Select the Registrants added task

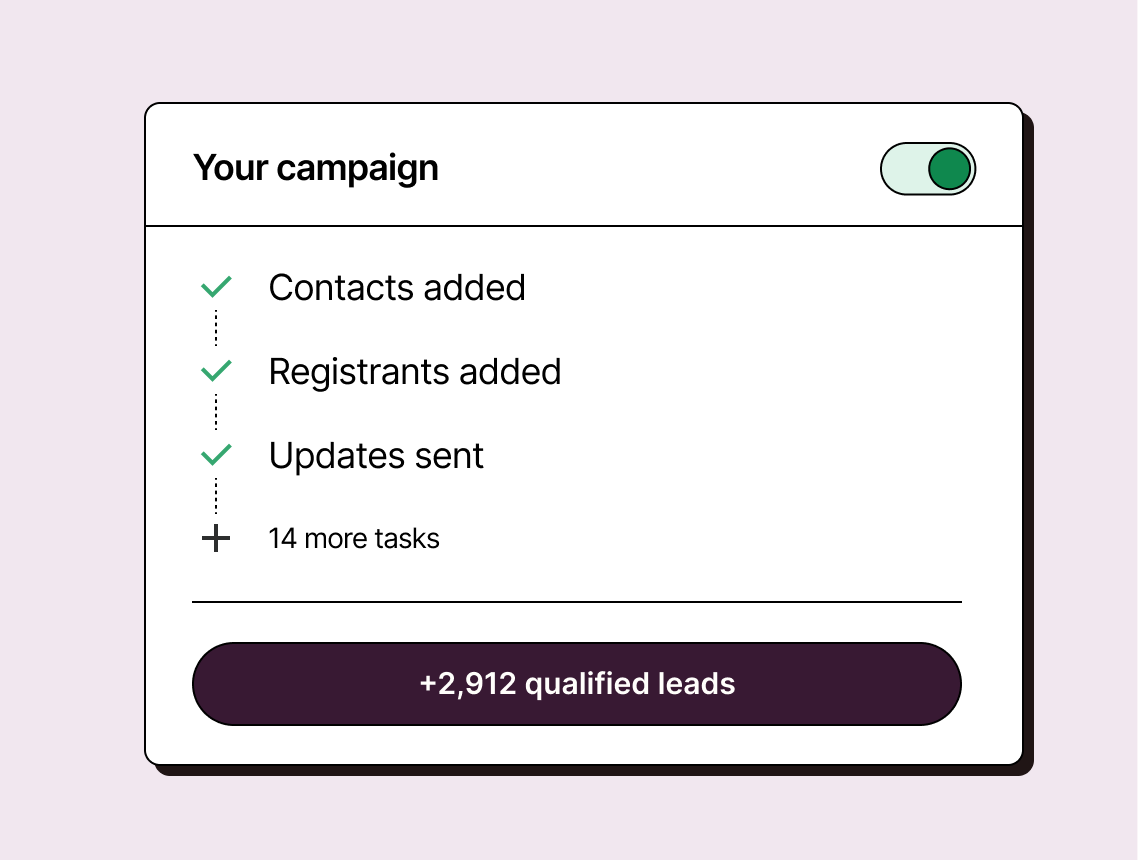pos(415,372)
